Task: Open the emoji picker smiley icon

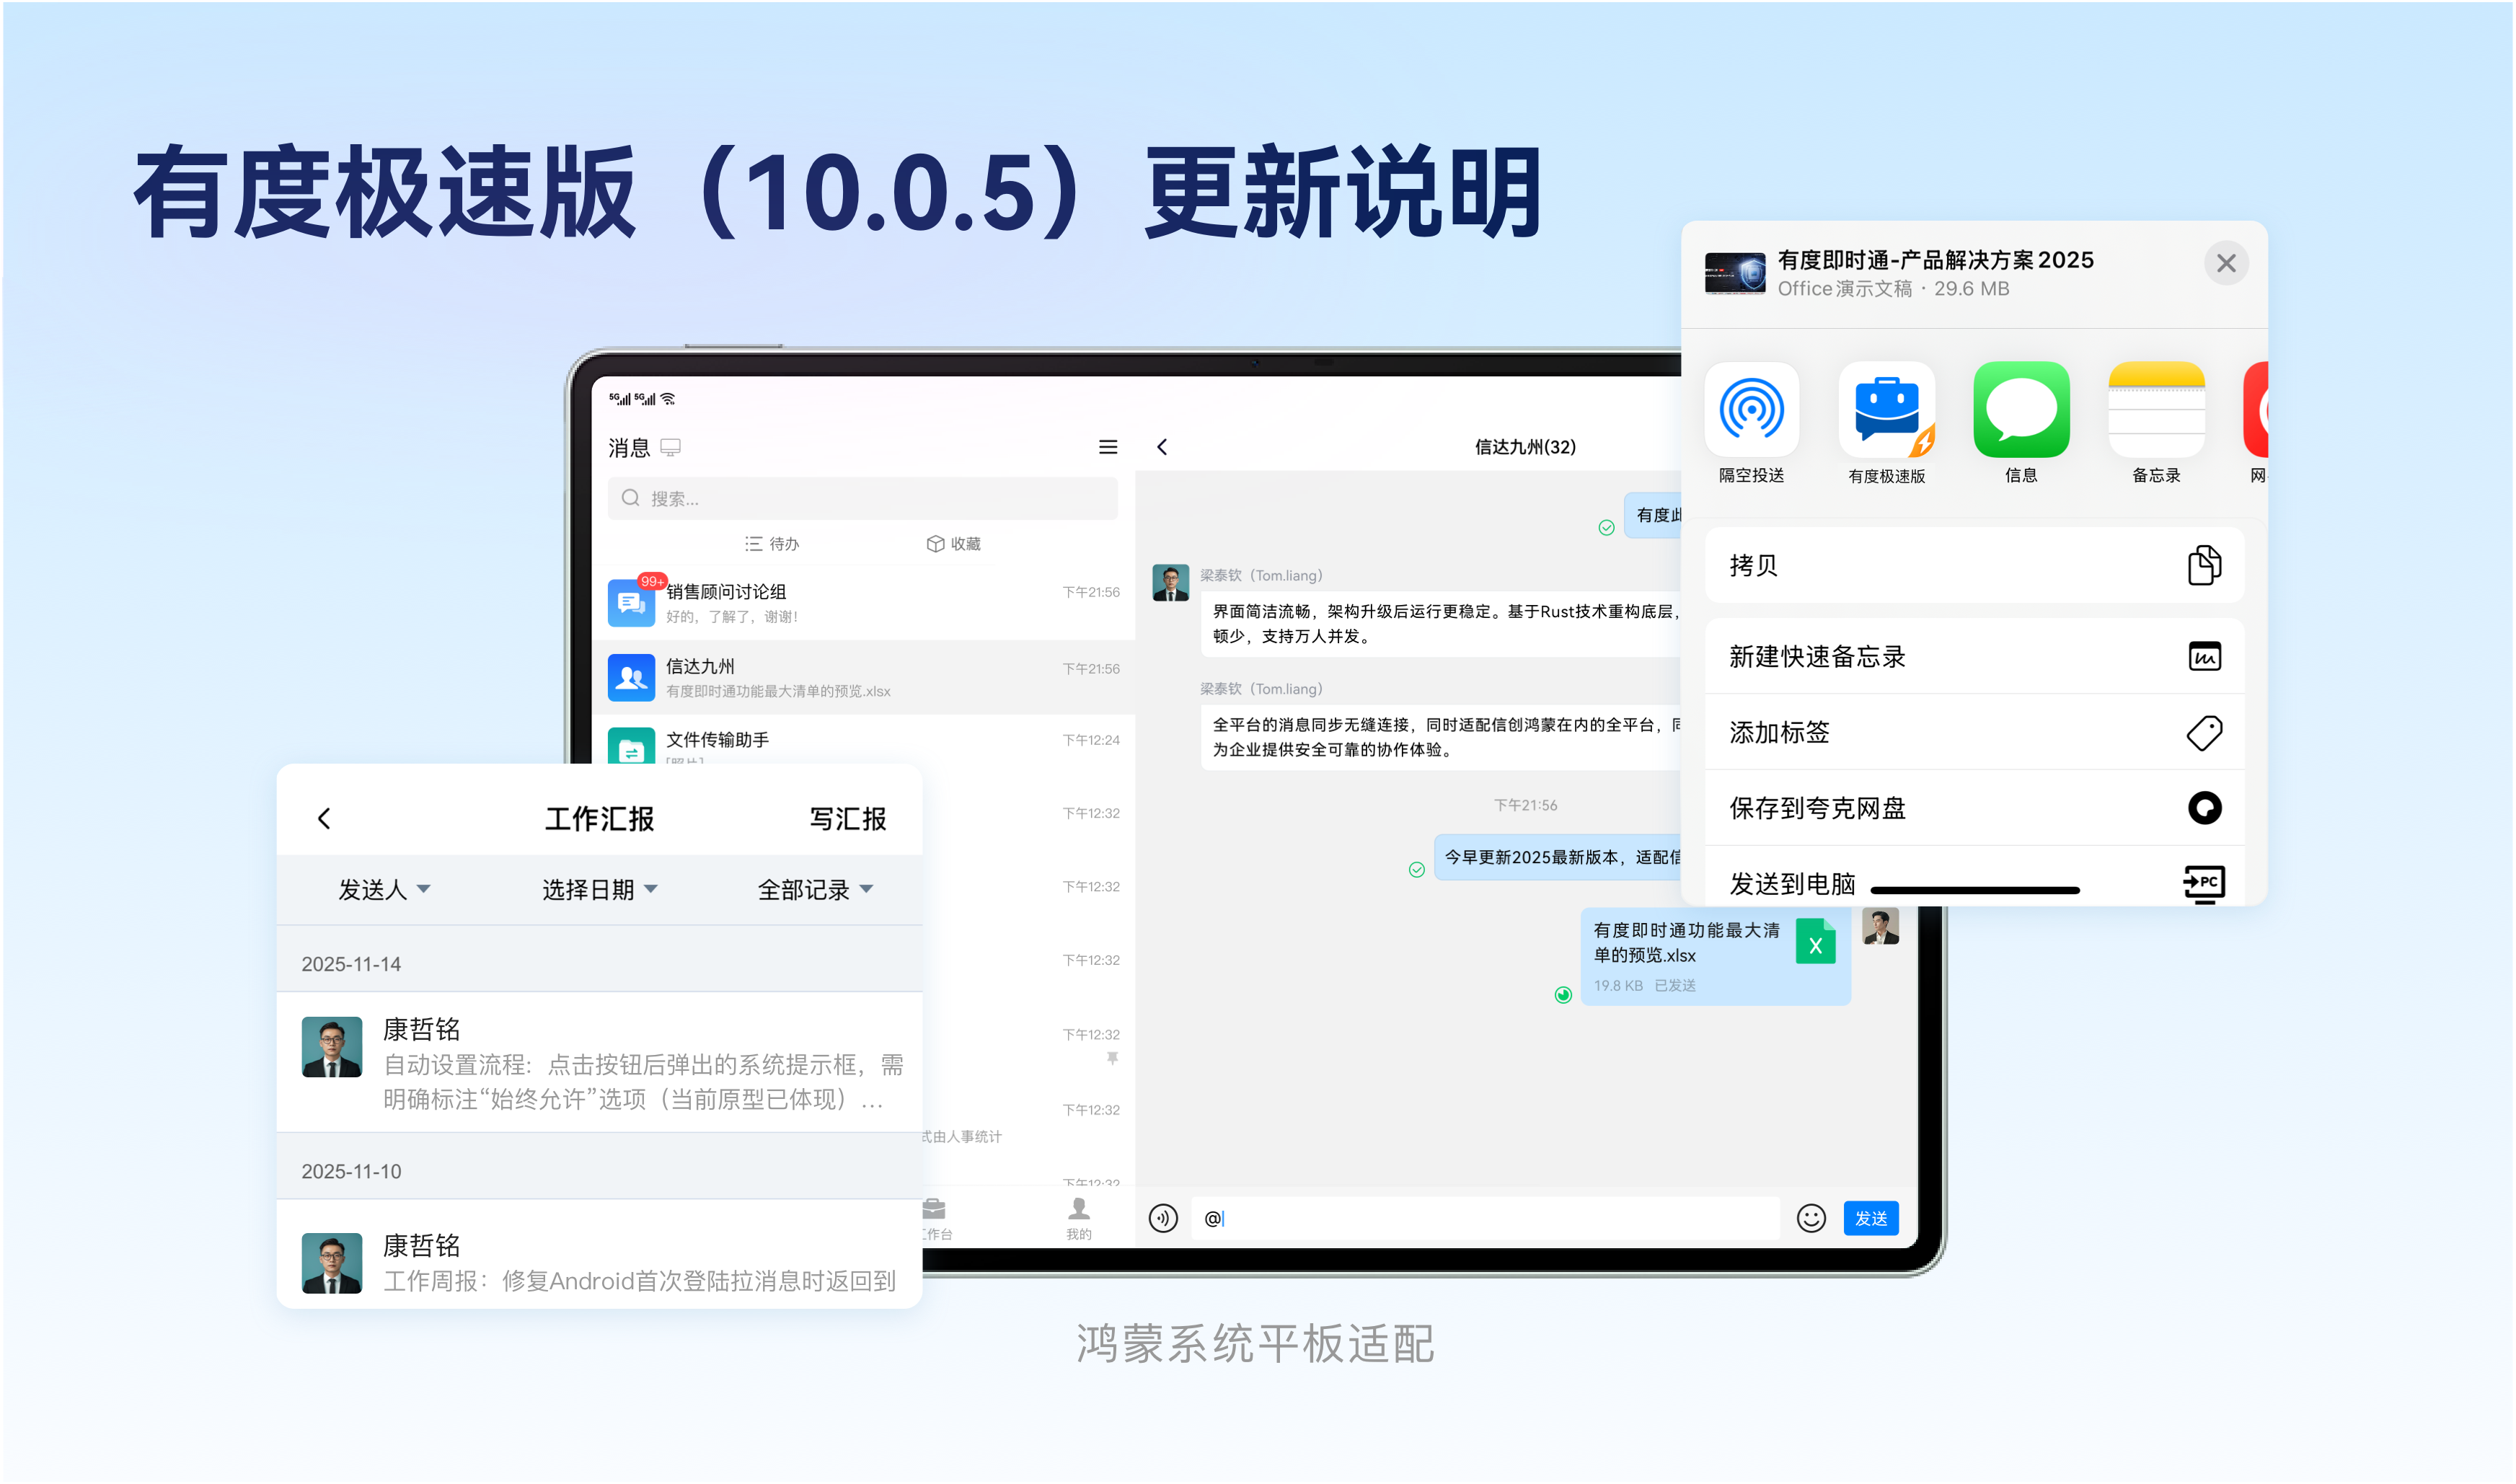Action: (x=1811, y=1218)
